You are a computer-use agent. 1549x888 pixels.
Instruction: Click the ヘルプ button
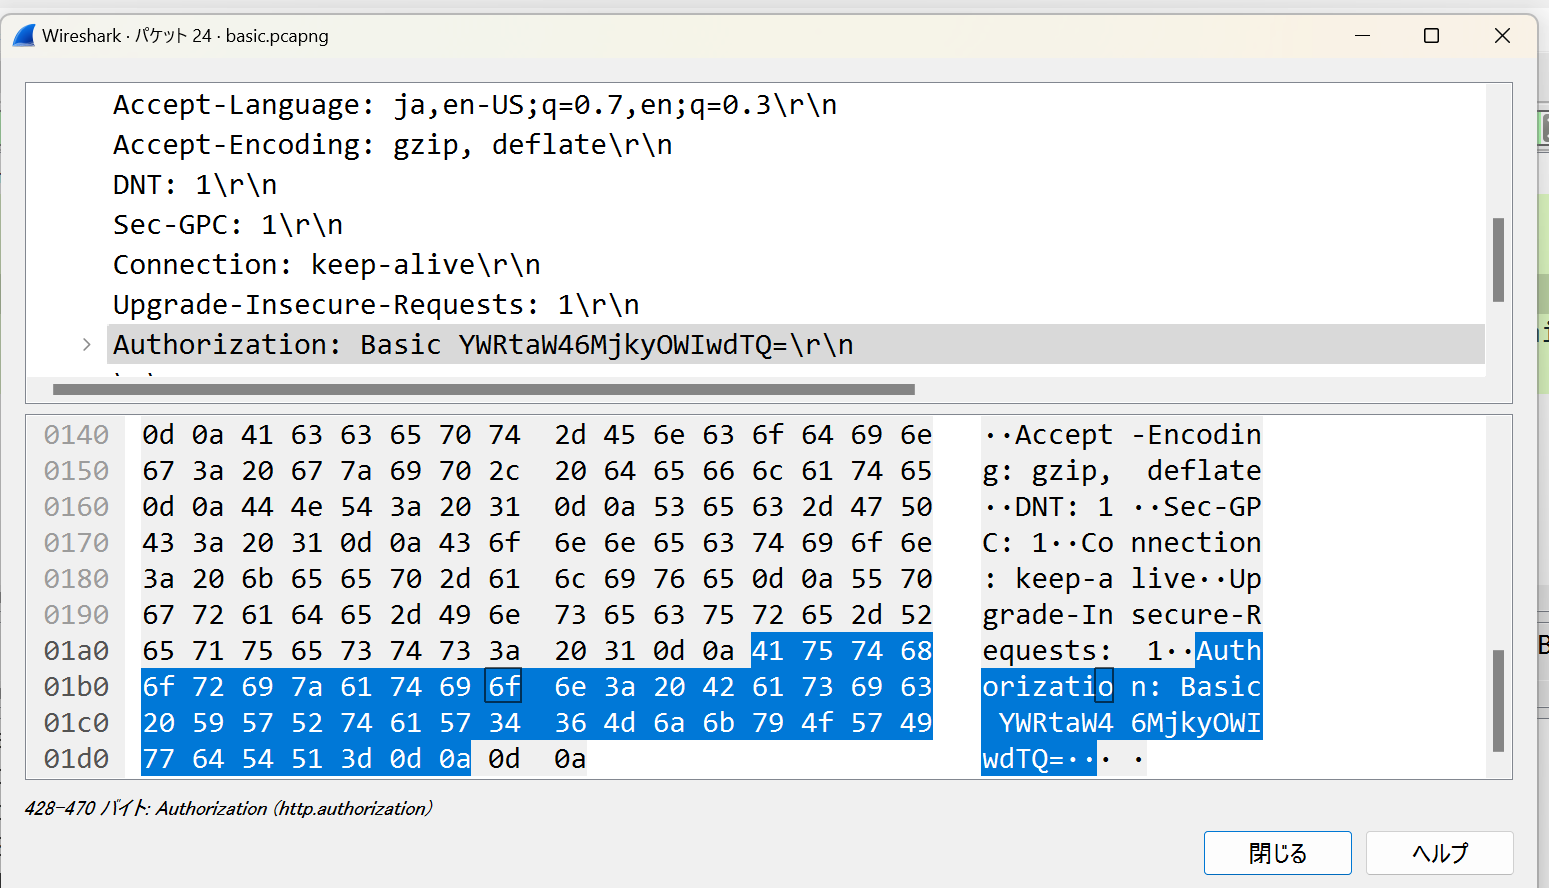click(1439, 853)
